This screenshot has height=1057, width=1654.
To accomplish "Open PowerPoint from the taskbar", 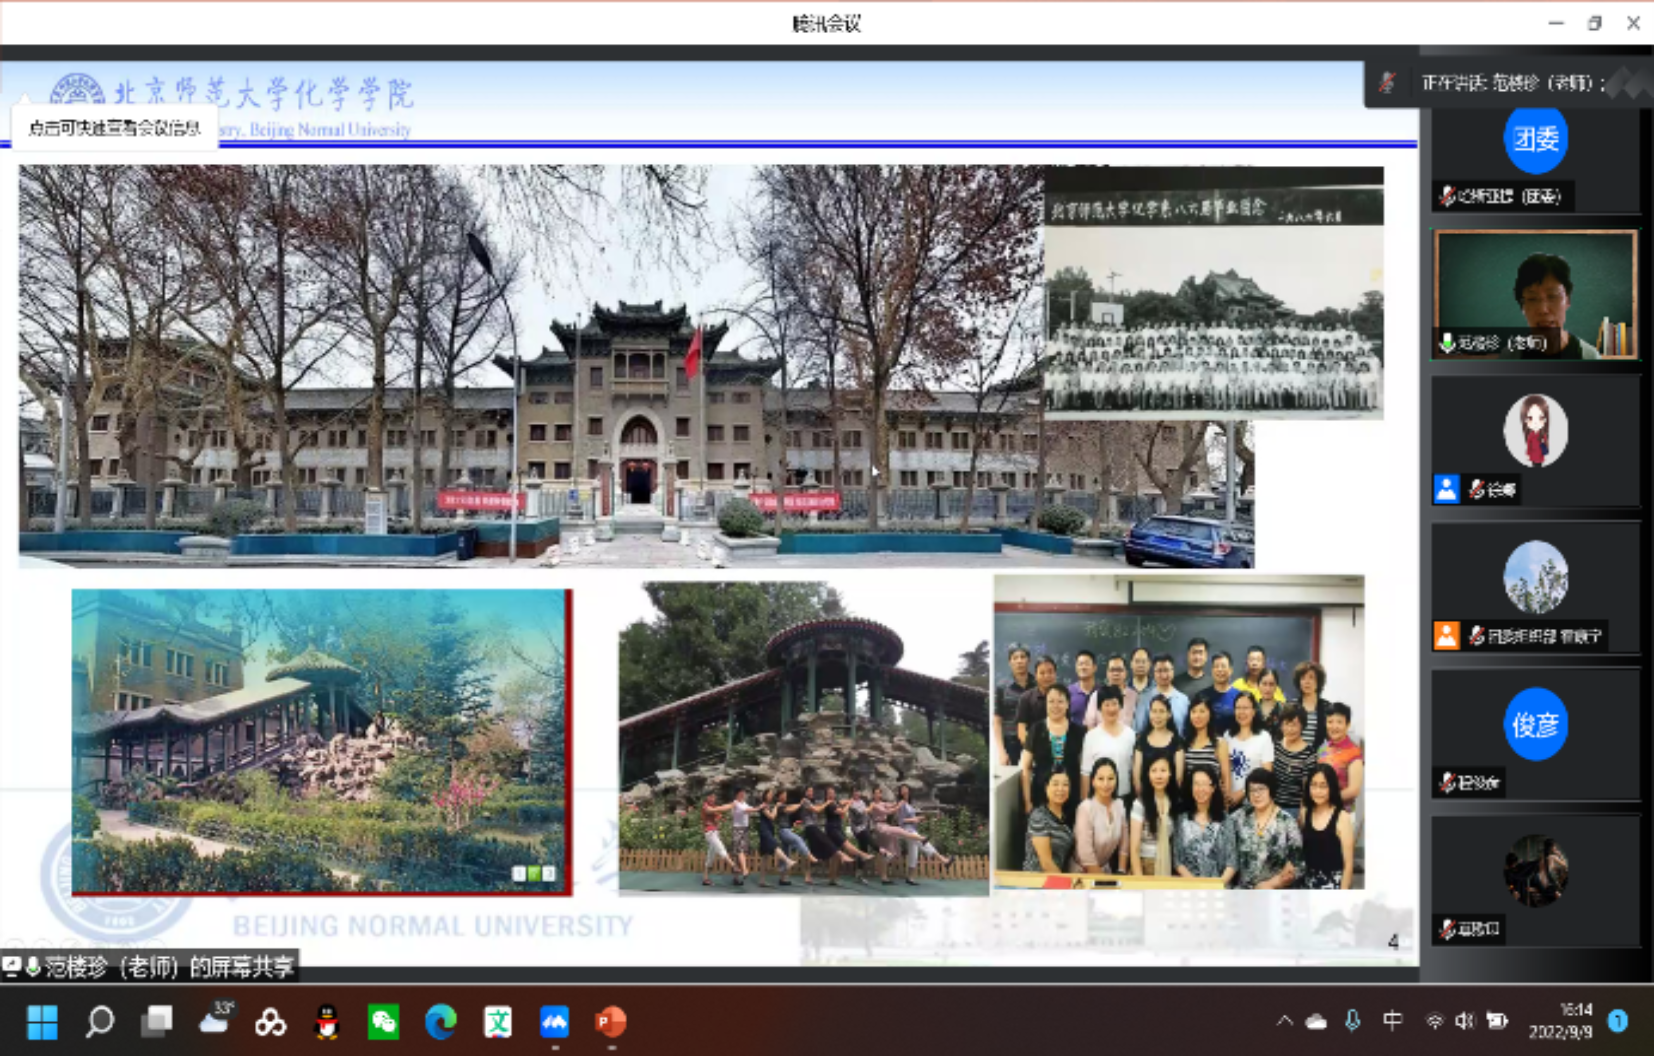I will (x=612, y=1022).
